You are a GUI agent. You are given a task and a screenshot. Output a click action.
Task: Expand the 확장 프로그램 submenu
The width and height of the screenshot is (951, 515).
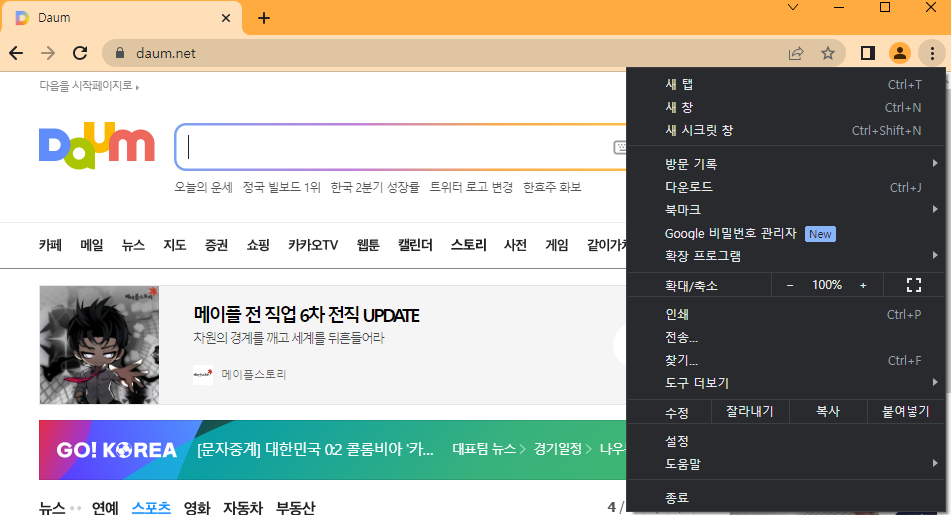(x=786, y=256)
